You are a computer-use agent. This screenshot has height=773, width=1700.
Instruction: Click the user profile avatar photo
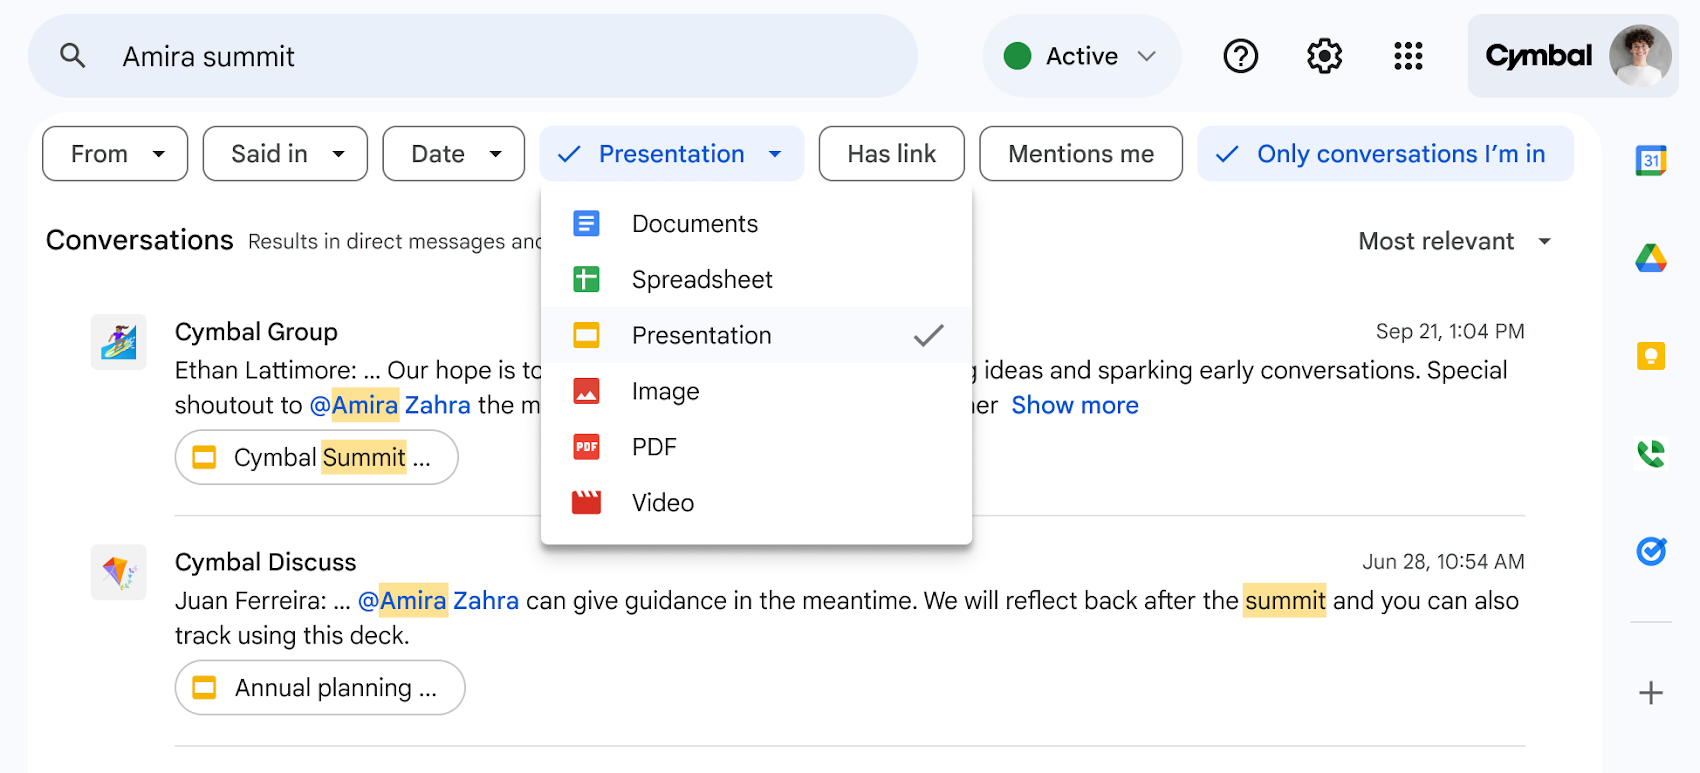pyautogui.click(x=1640, y=56)
